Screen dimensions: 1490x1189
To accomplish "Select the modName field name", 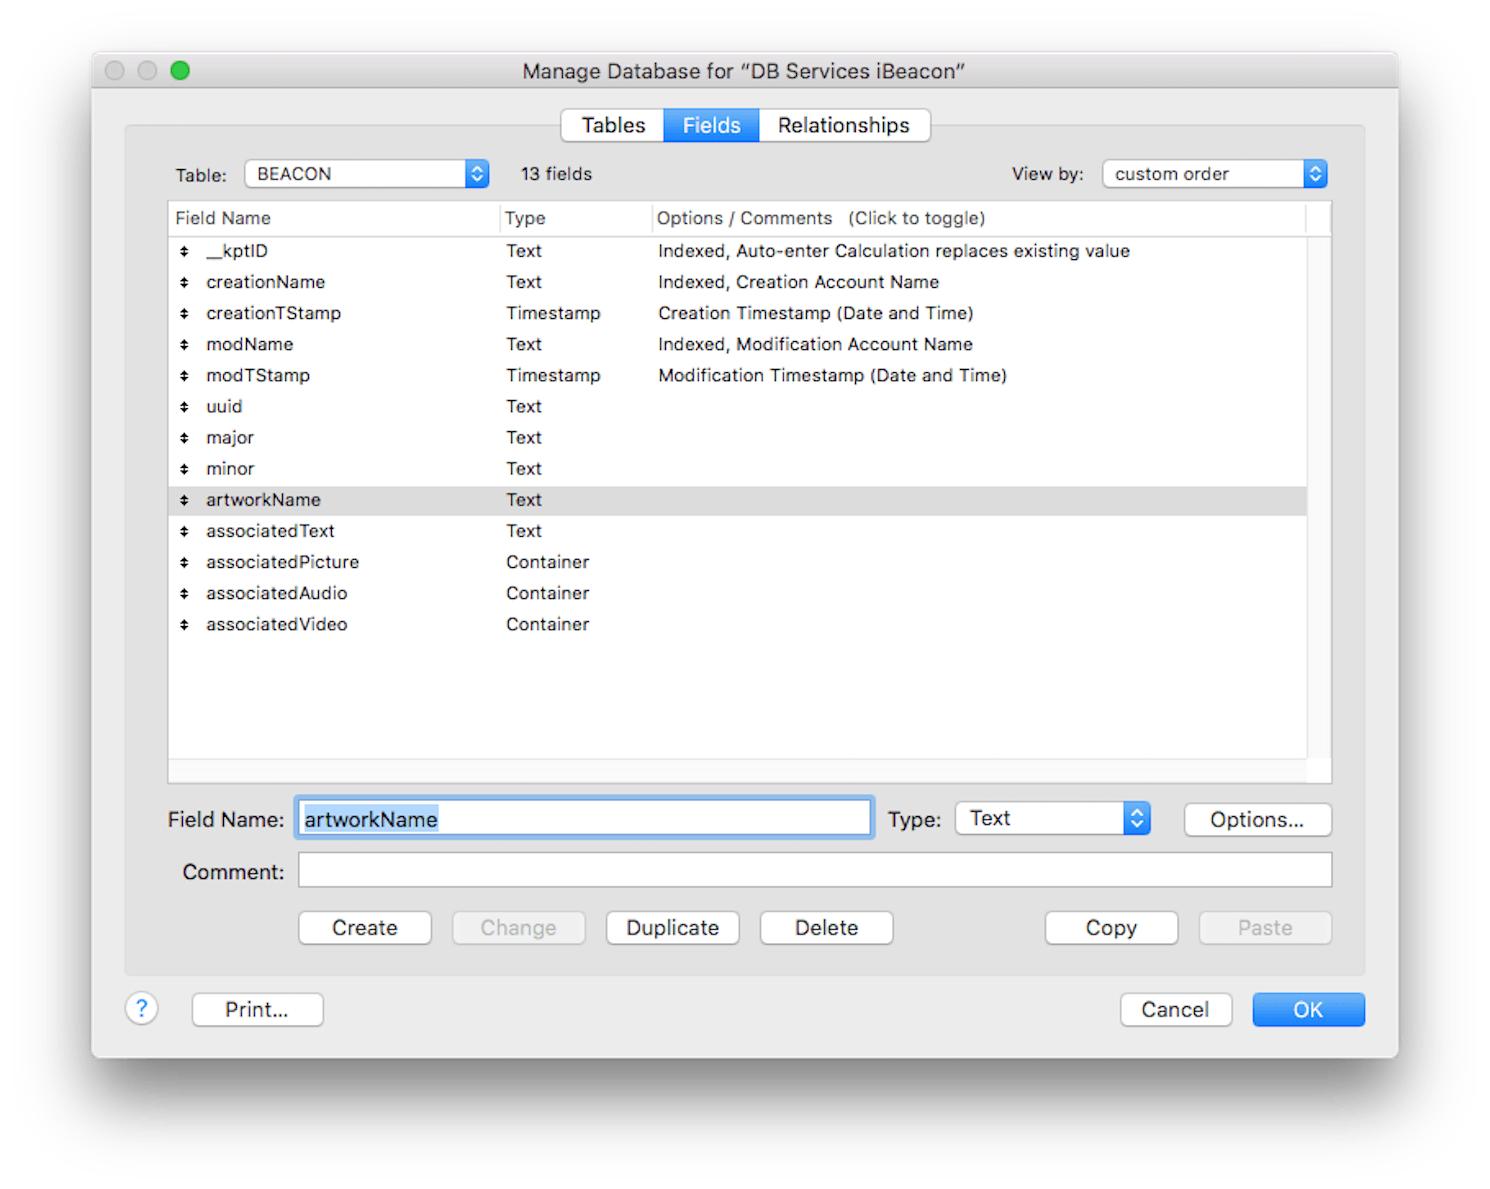I will pos(250,344).
